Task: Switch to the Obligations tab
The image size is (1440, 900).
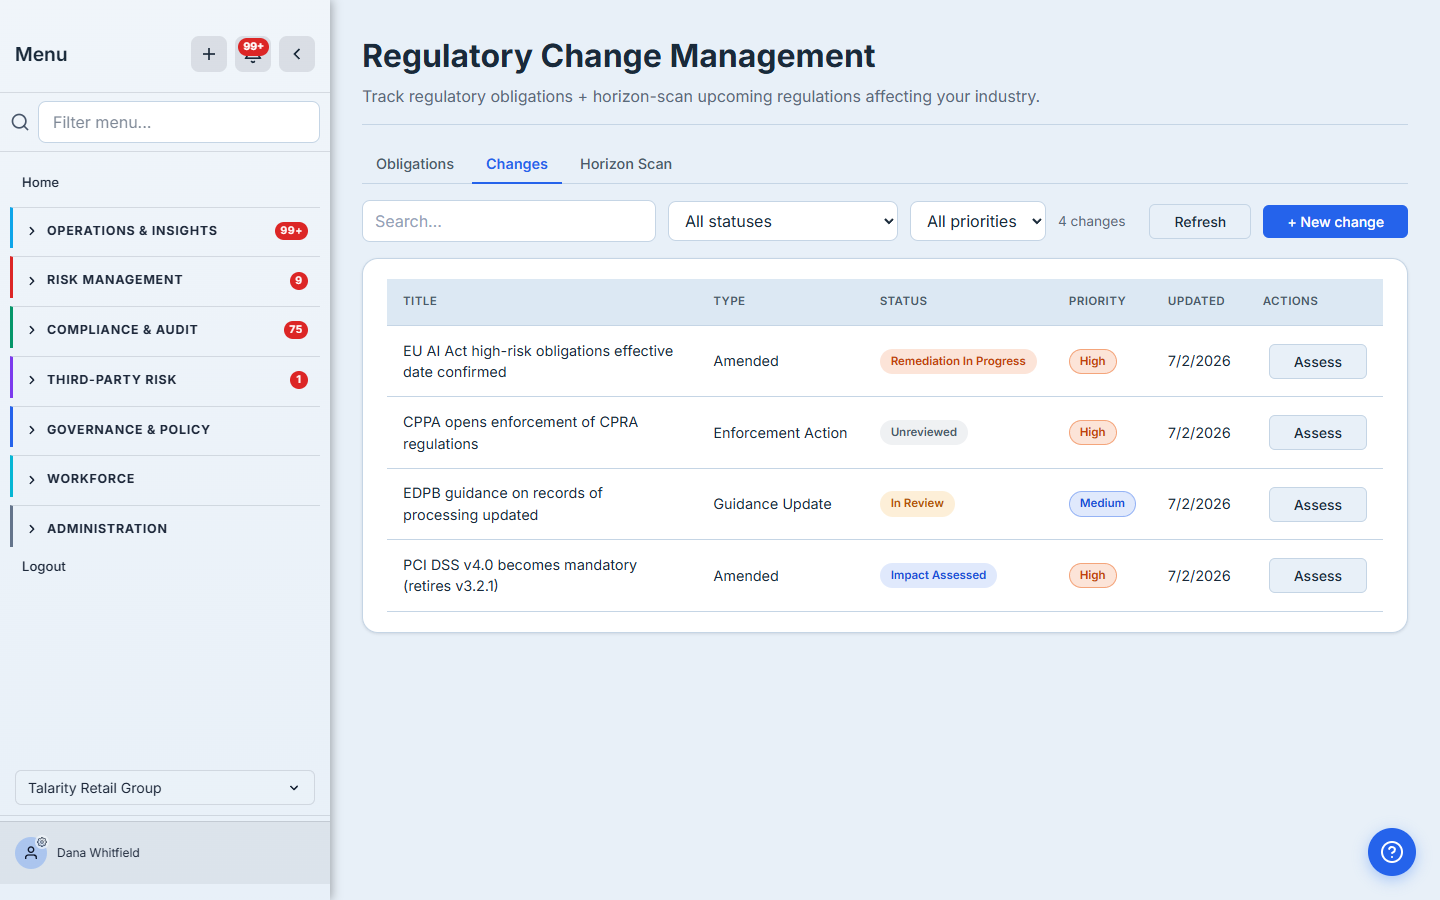Action: tap(415, 164)
